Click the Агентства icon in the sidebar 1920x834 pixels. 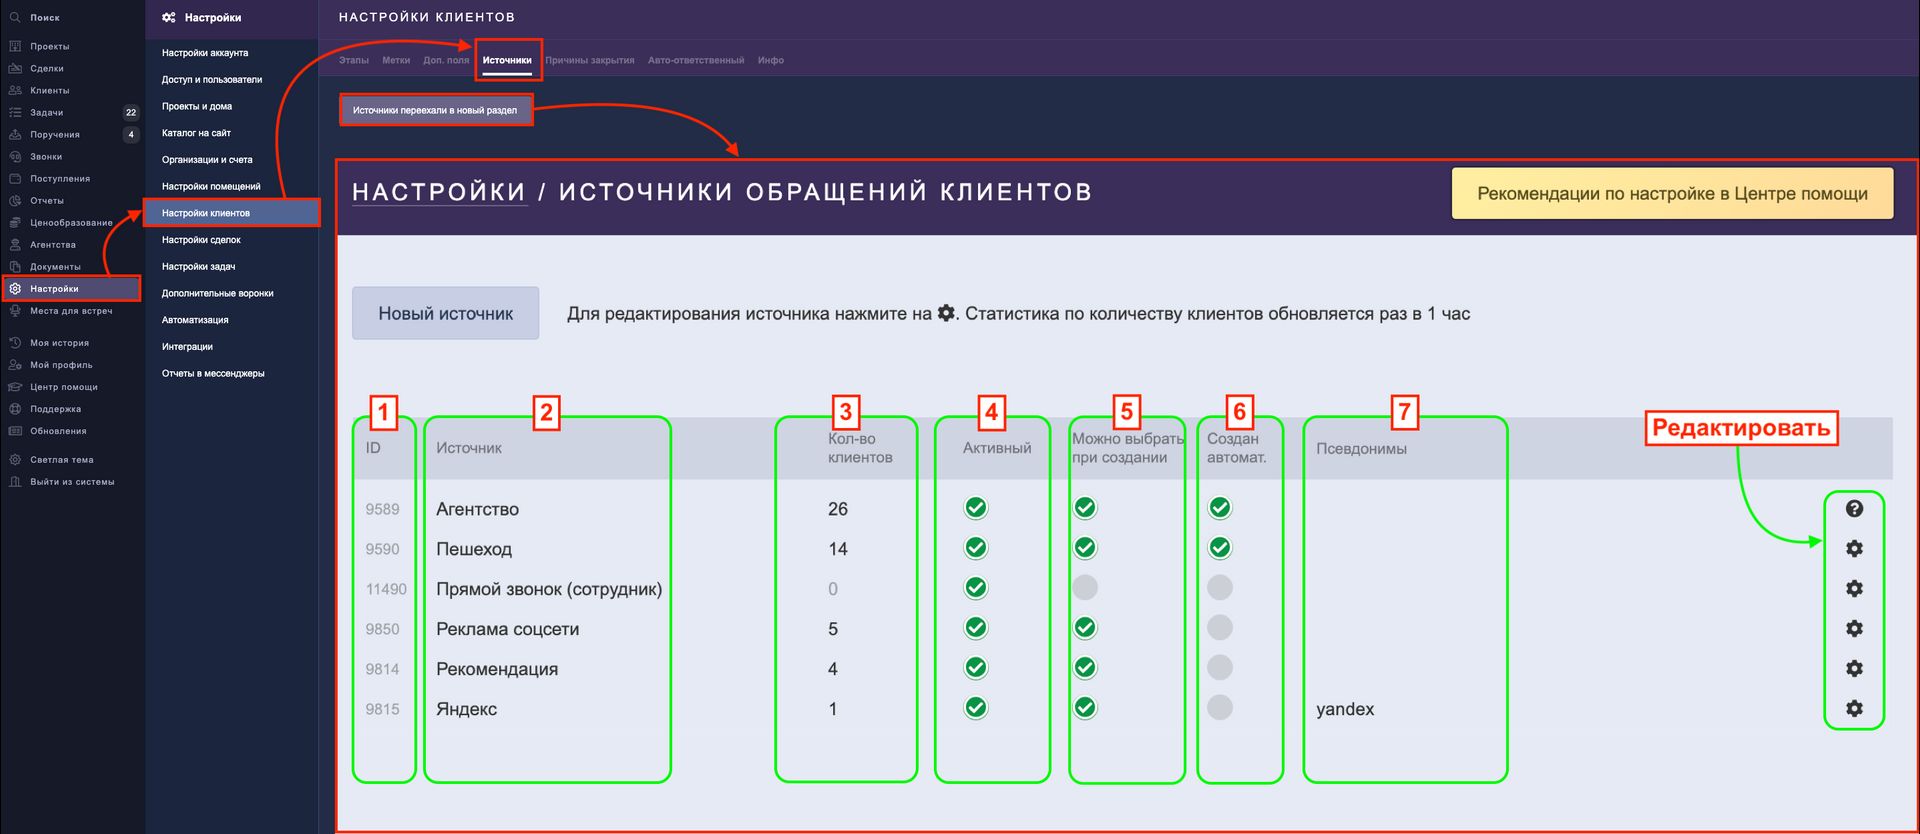point(15,244)
